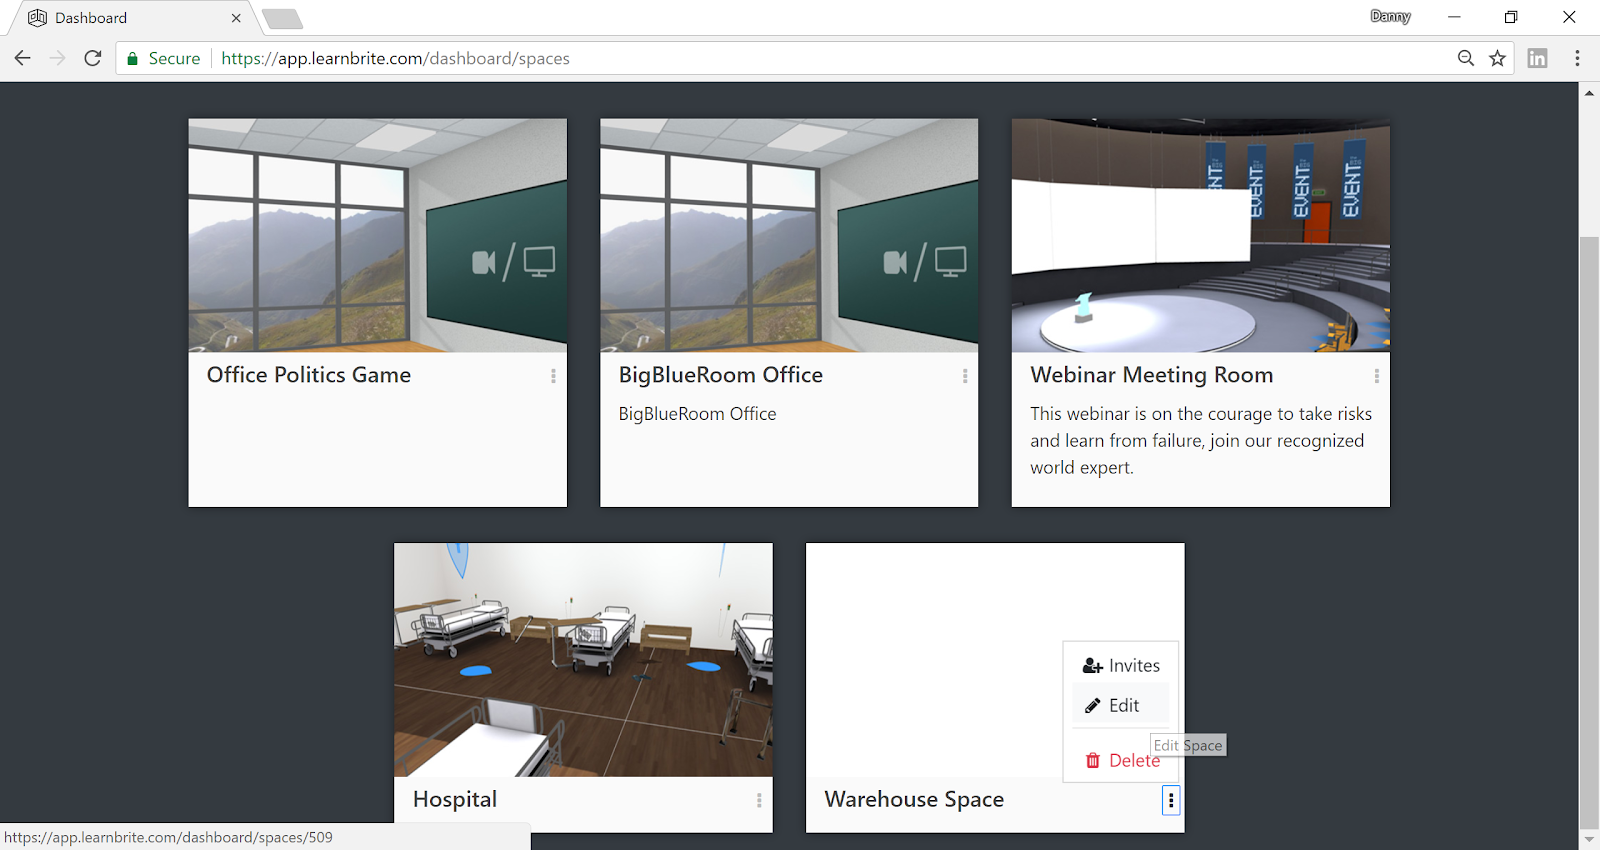Click the BigBlueRoom Office title
Image resolution: width=1600 pixels, height=850 pixels.
coord(721,375)
